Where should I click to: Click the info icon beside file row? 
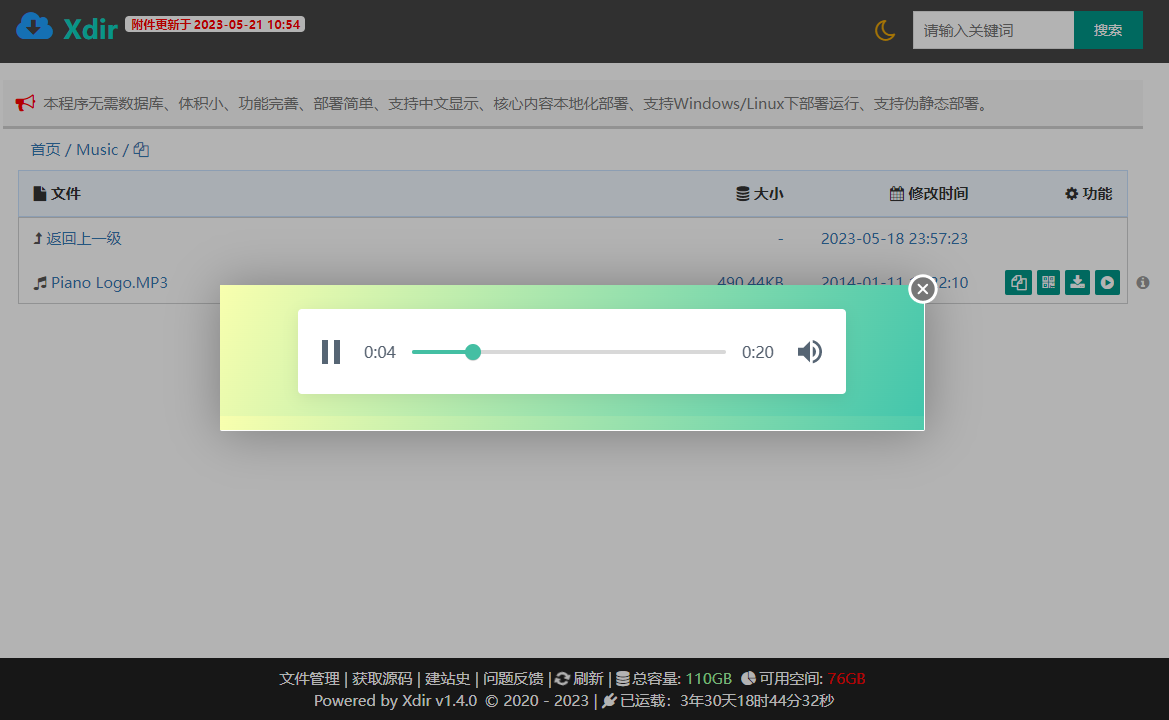(x=1143, y=282)
